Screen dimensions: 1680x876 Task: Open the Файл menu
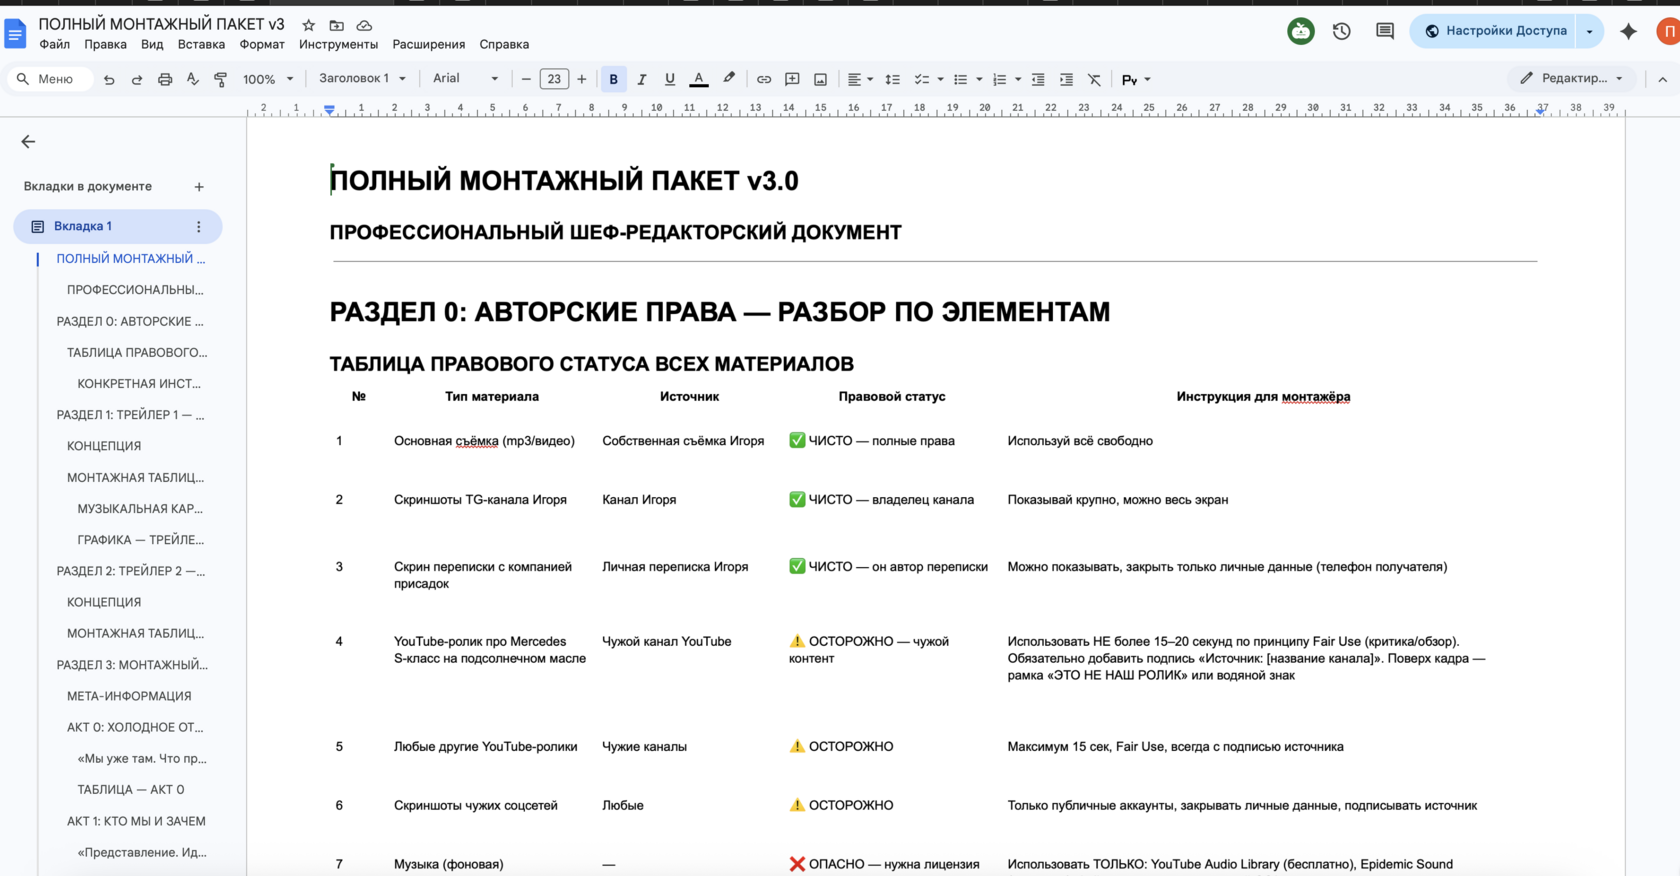pos(55,44)
